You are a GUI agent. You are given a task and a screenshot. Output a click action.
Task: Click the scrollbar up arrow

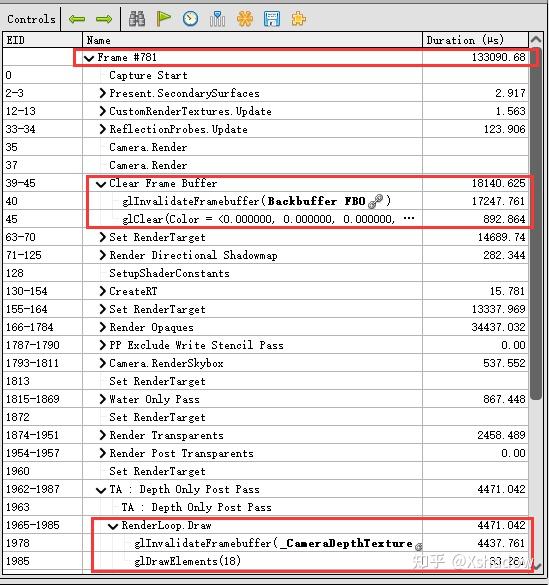click(536, 39)
